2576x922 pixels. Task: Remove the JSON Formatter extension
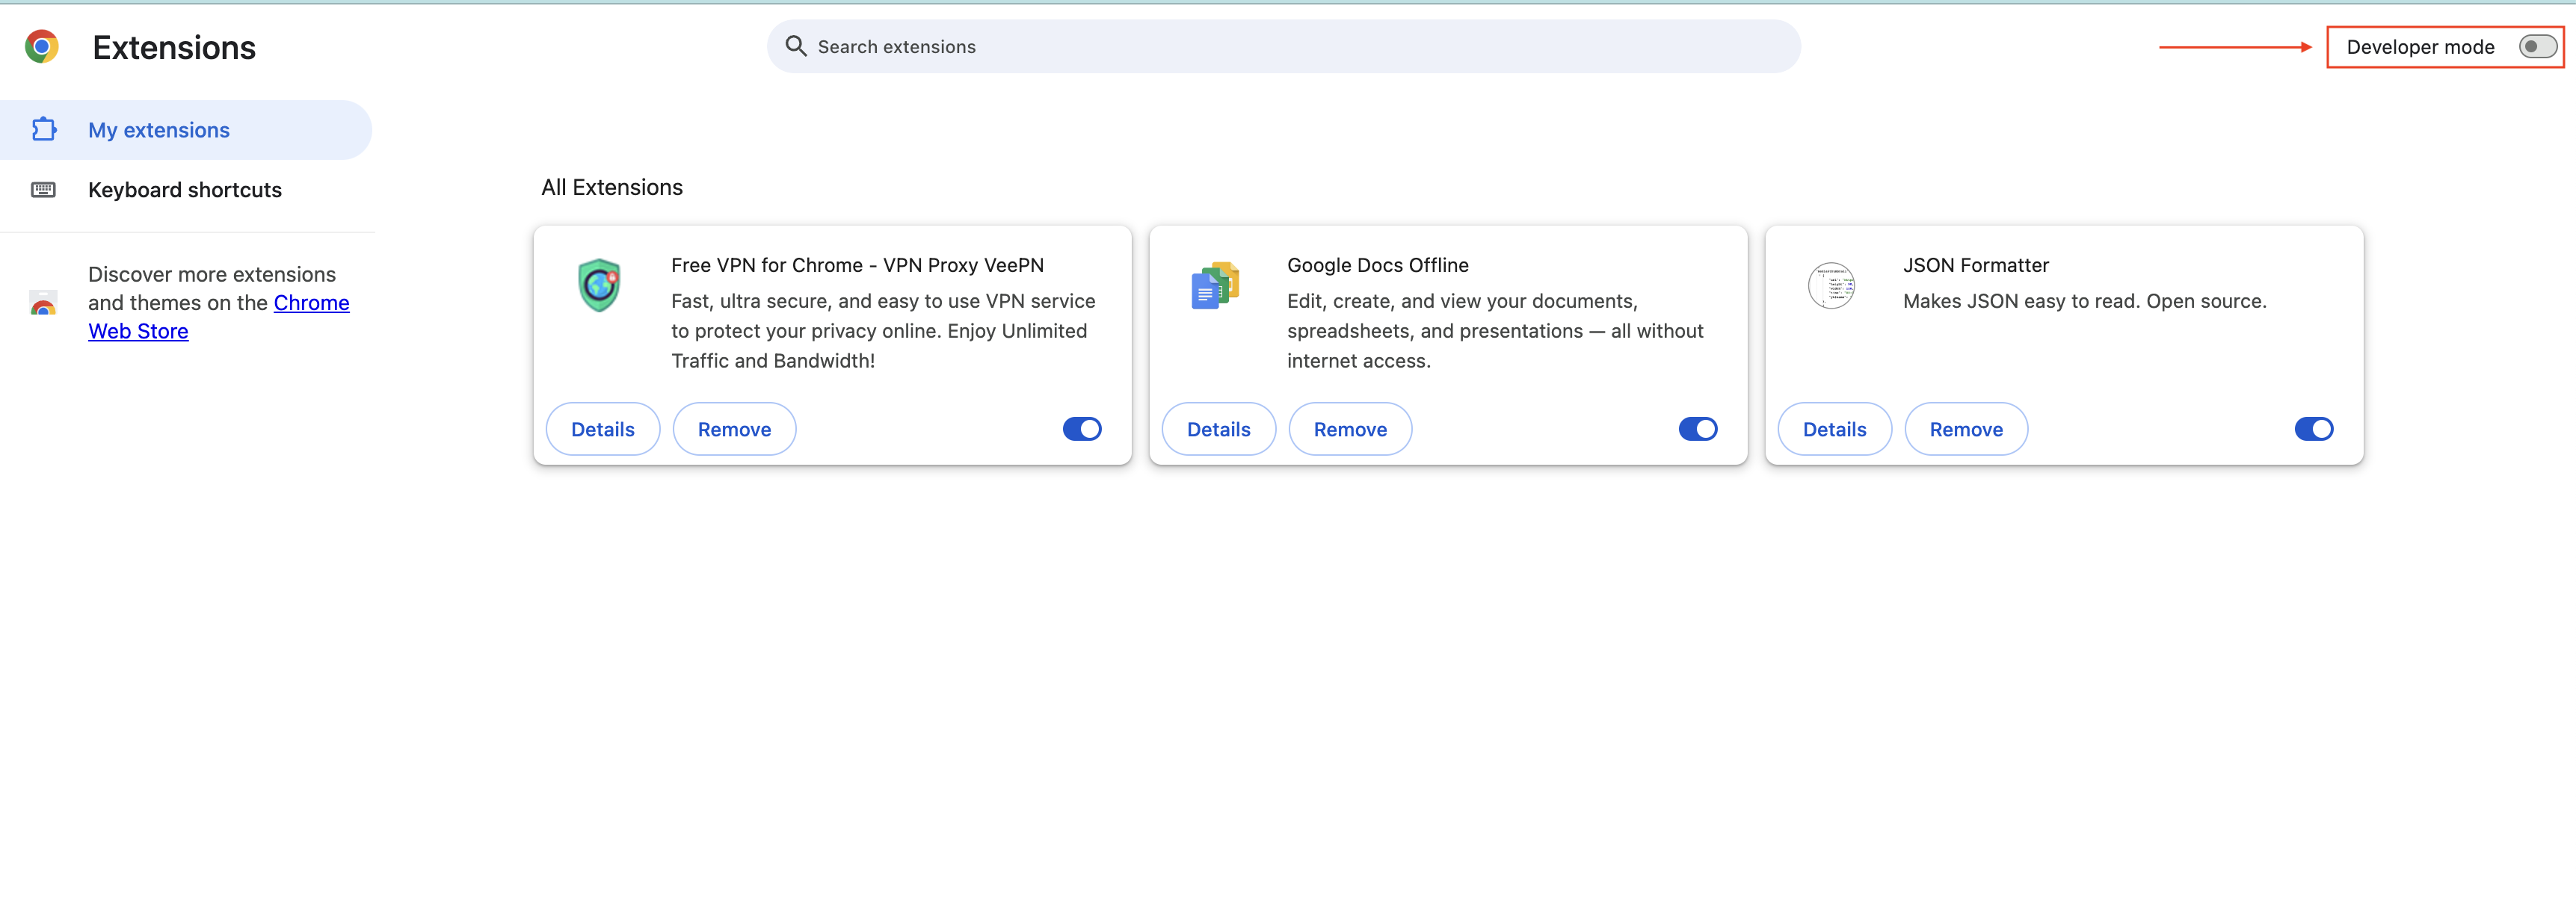1965,429
